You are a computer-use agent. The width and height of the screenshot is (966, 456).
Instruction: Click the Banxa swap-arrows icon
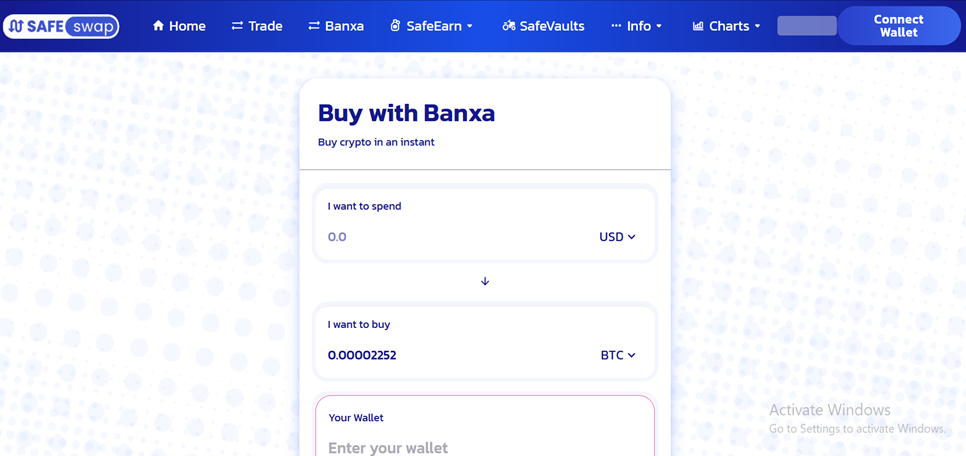pyautogui.click(x=314, y=26)
